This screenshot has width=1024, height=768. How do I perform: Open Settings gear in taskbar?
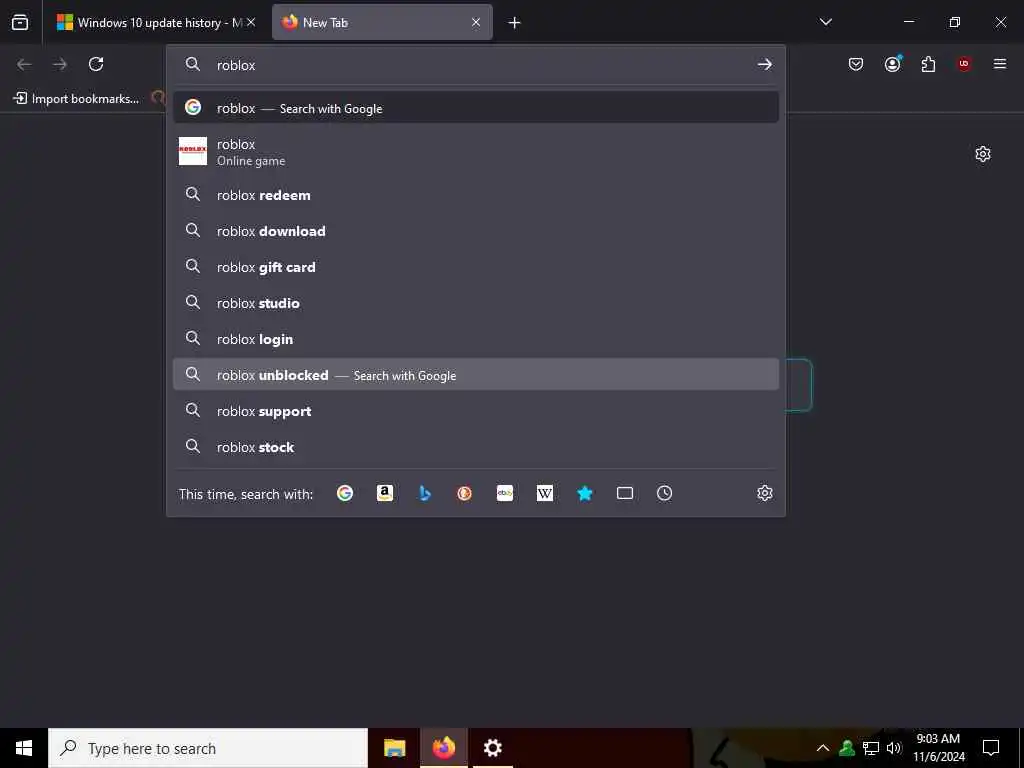[492, 748]
